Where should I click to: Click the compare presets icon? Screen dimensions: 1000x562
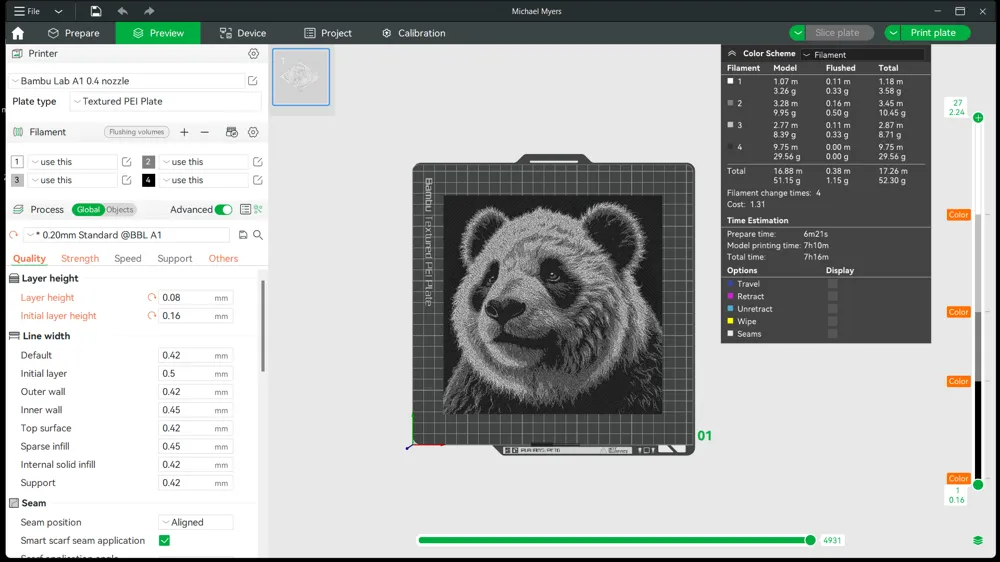coord(258,209)
